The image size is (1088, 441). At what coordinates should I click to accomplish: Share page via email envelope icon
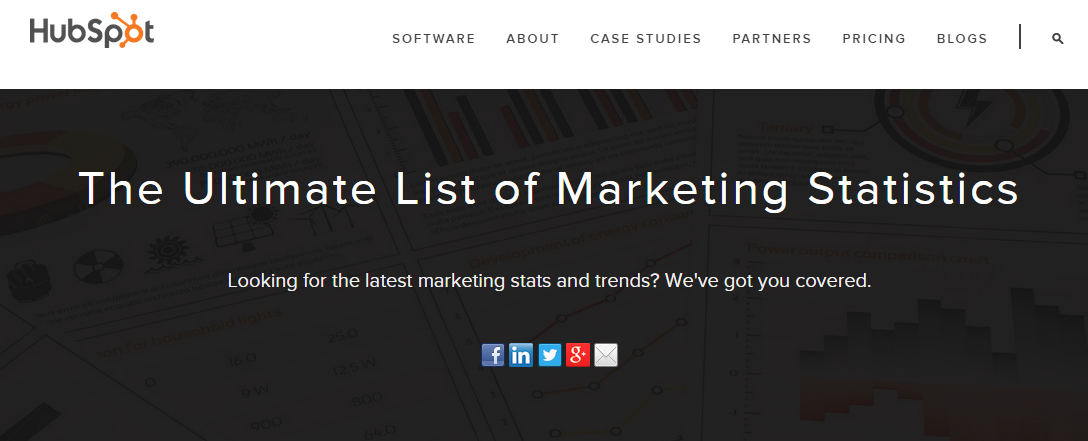606,355
